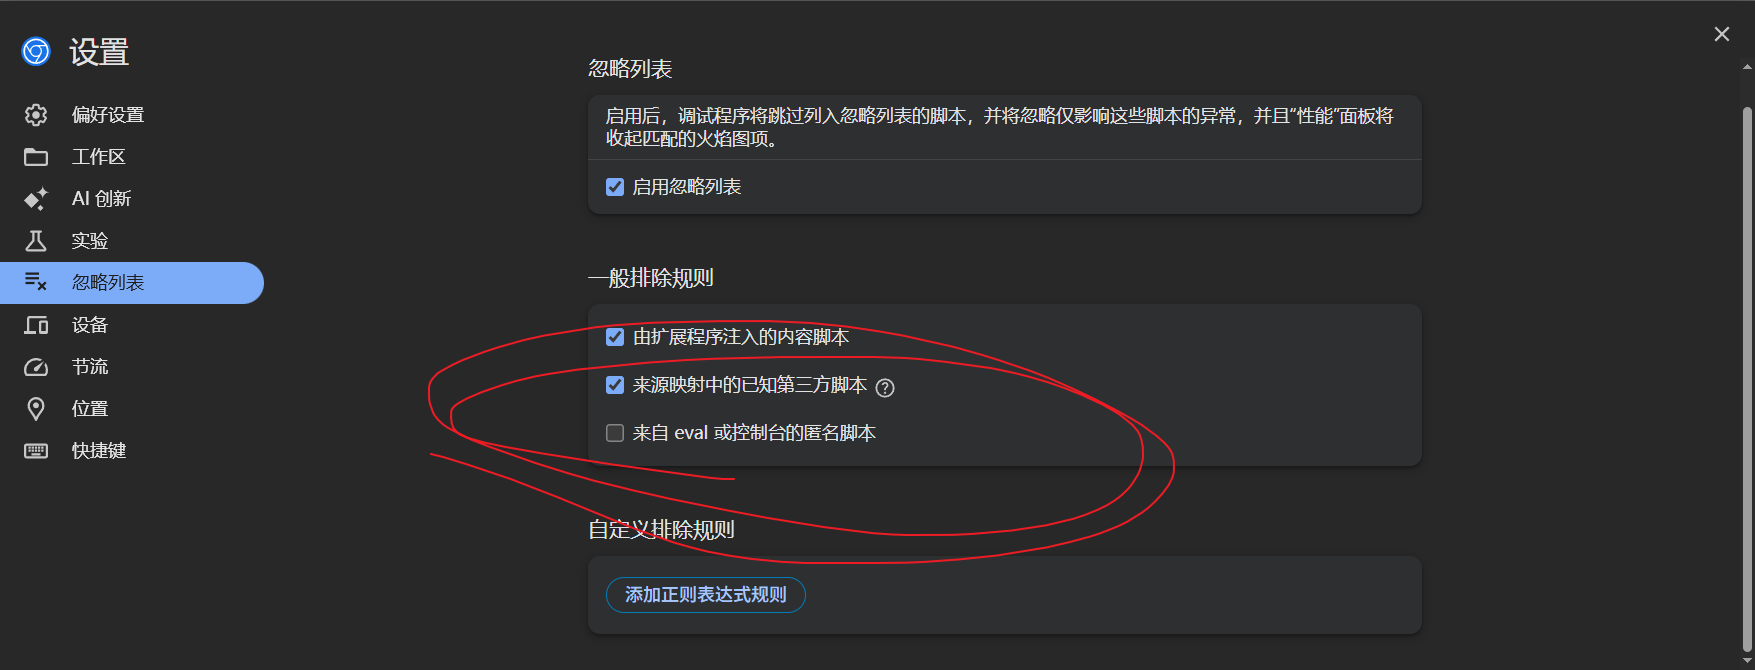Click the Workspace folder icon
1755x670 pixels.
click(x=36, y=157)
